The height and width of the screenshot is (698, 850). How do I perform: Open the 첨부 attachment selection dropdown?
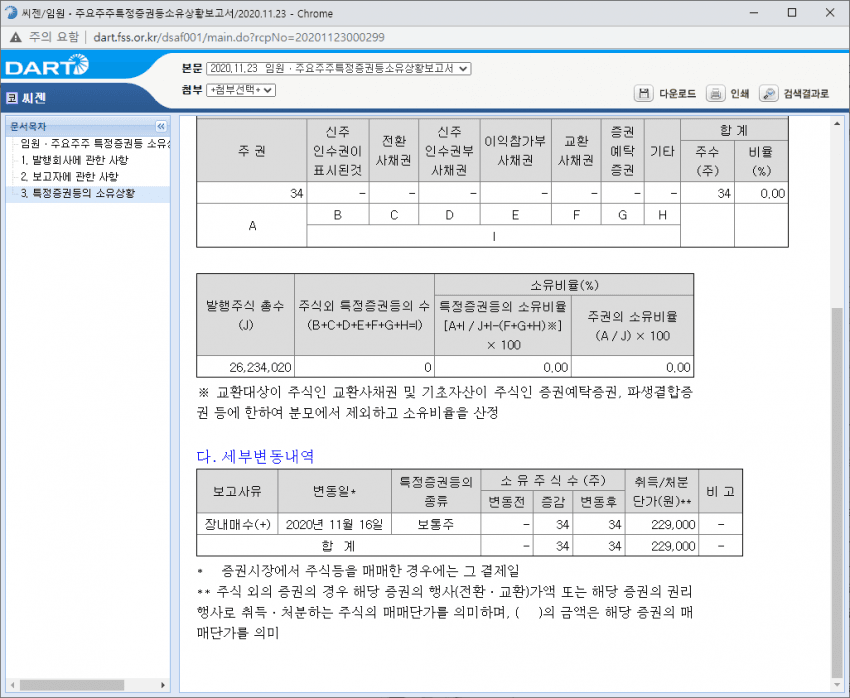(240, 90)
